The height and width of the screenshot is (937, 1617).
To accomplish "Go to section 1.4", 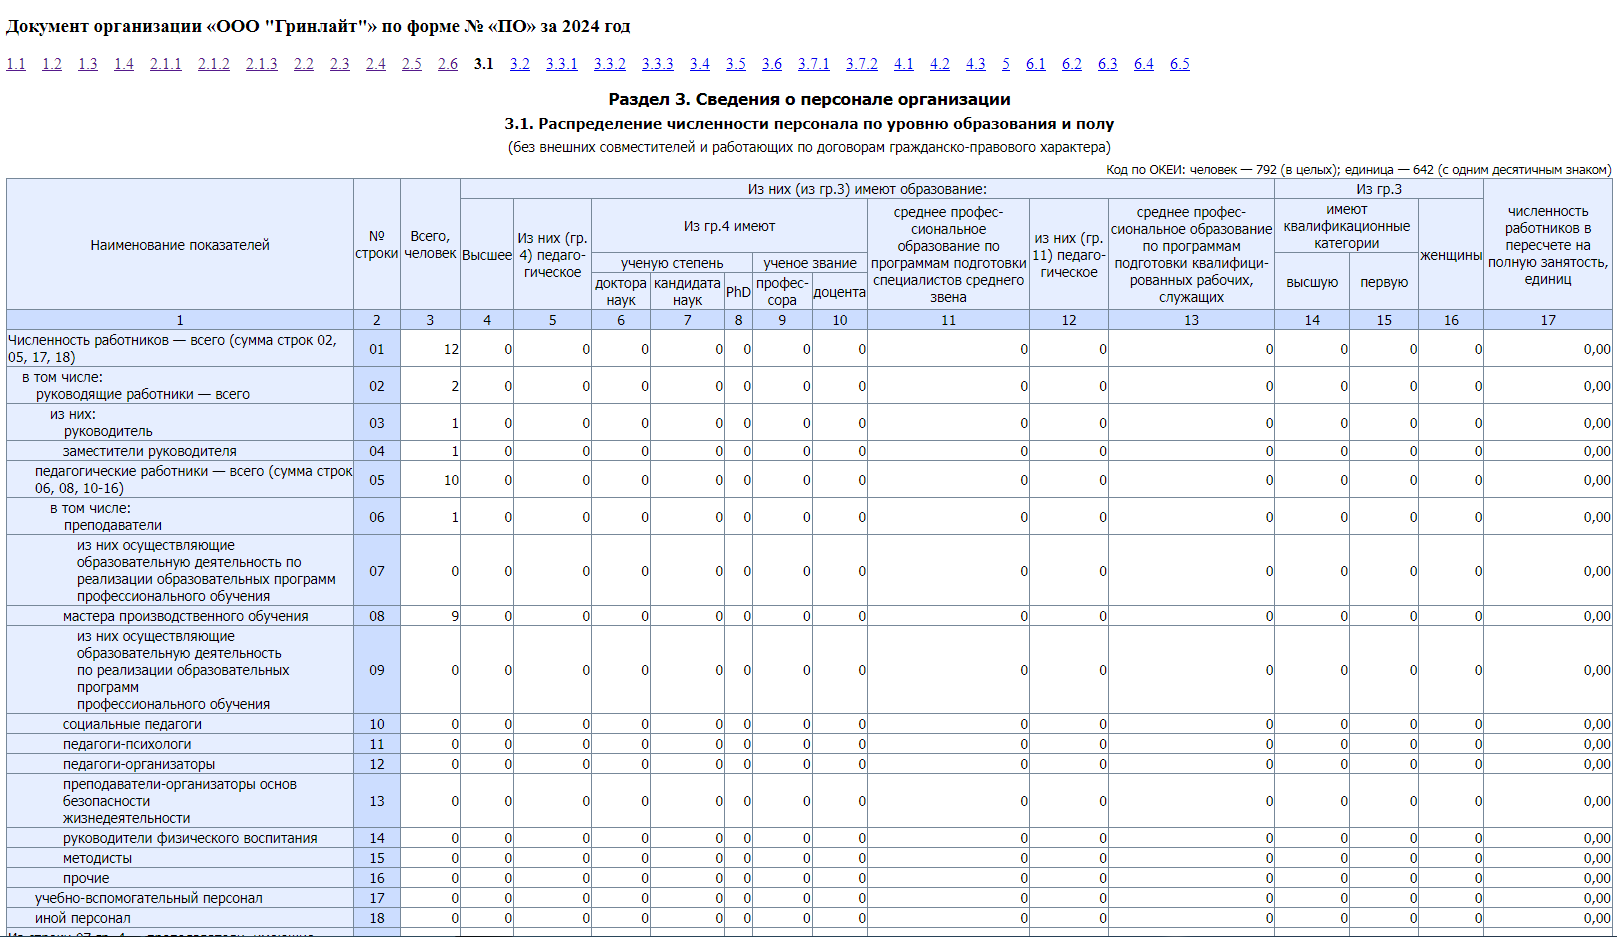I will 124,64.
